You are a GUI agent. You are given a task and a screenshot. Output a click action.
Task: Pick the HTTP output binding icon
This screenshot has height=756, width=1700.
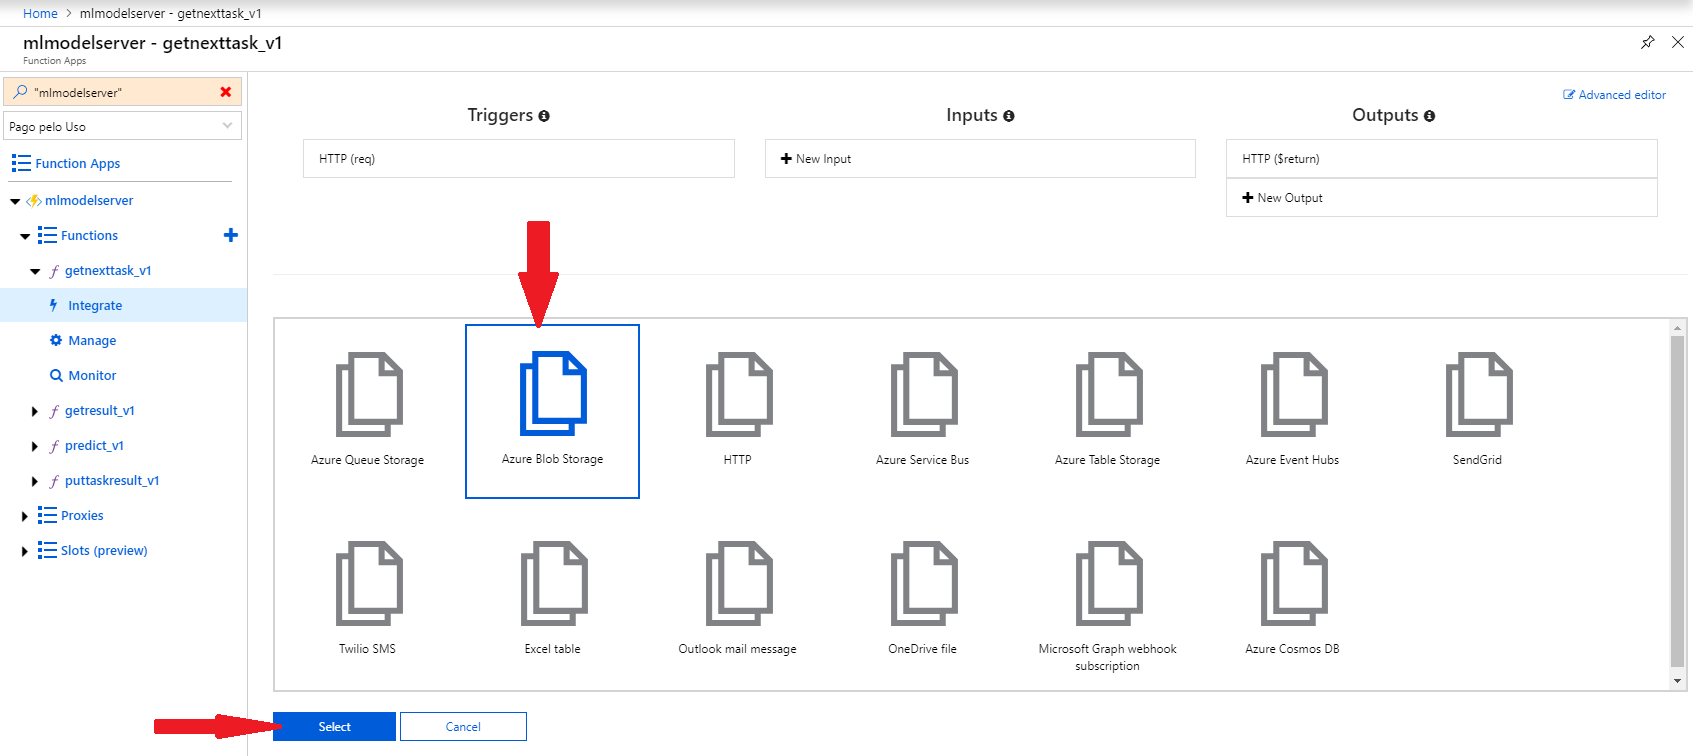[739, 395]
